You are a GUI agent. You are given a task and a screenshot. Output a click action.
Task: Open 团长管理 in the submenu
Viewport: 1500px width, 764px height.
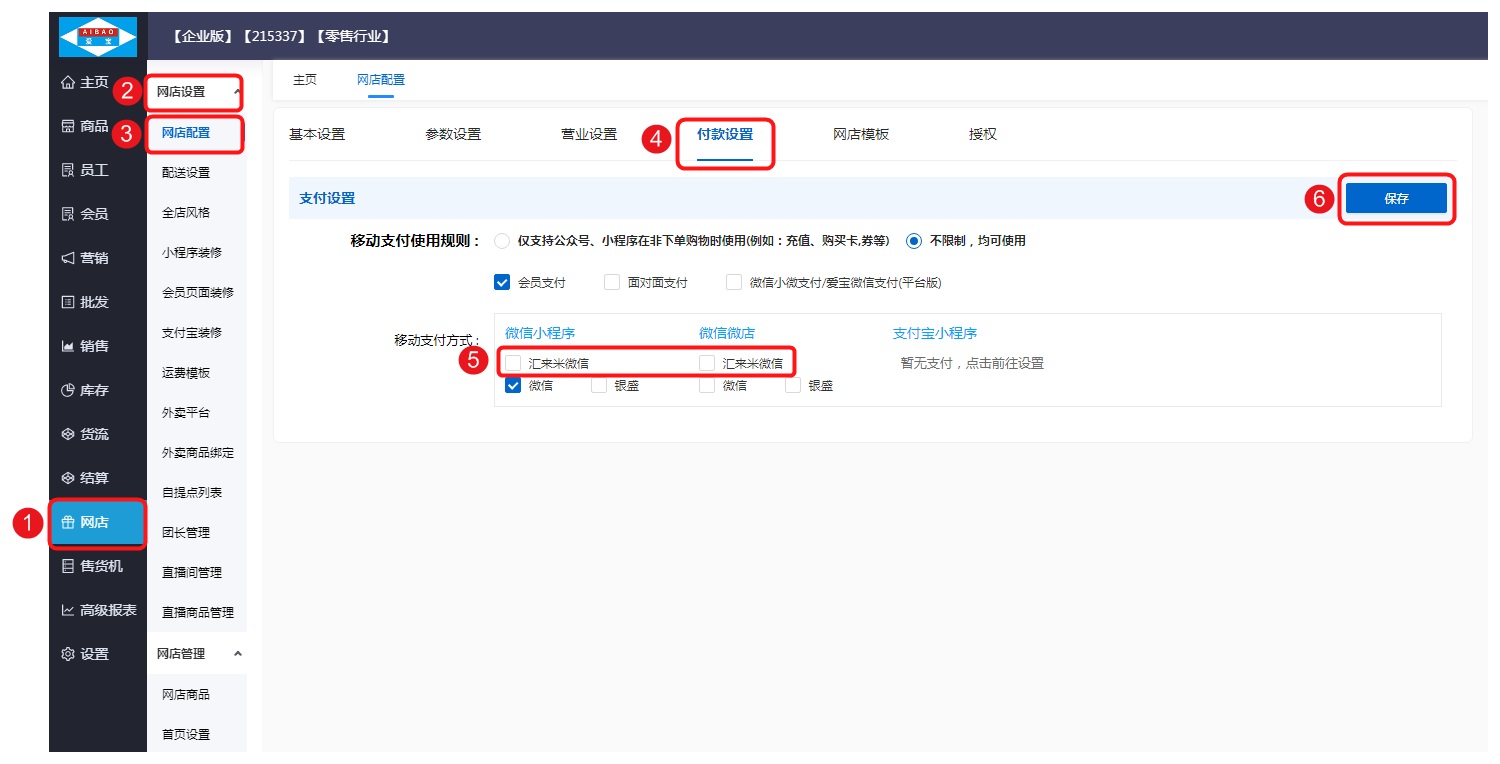point(186,532)
